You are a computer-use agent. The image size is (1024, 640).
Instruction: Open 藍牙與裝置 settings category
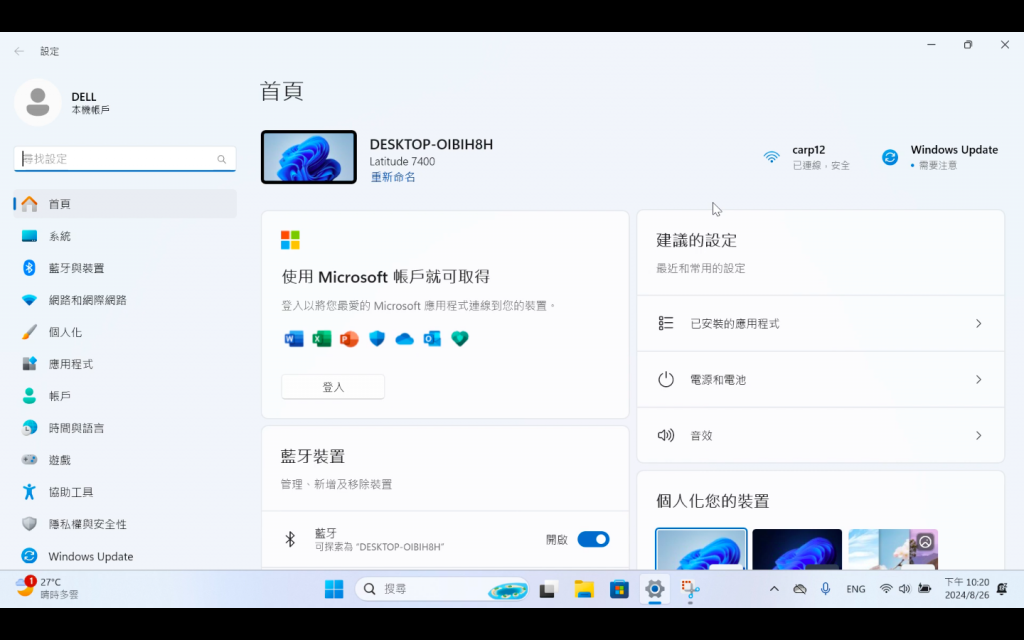[x=125, y=268]
